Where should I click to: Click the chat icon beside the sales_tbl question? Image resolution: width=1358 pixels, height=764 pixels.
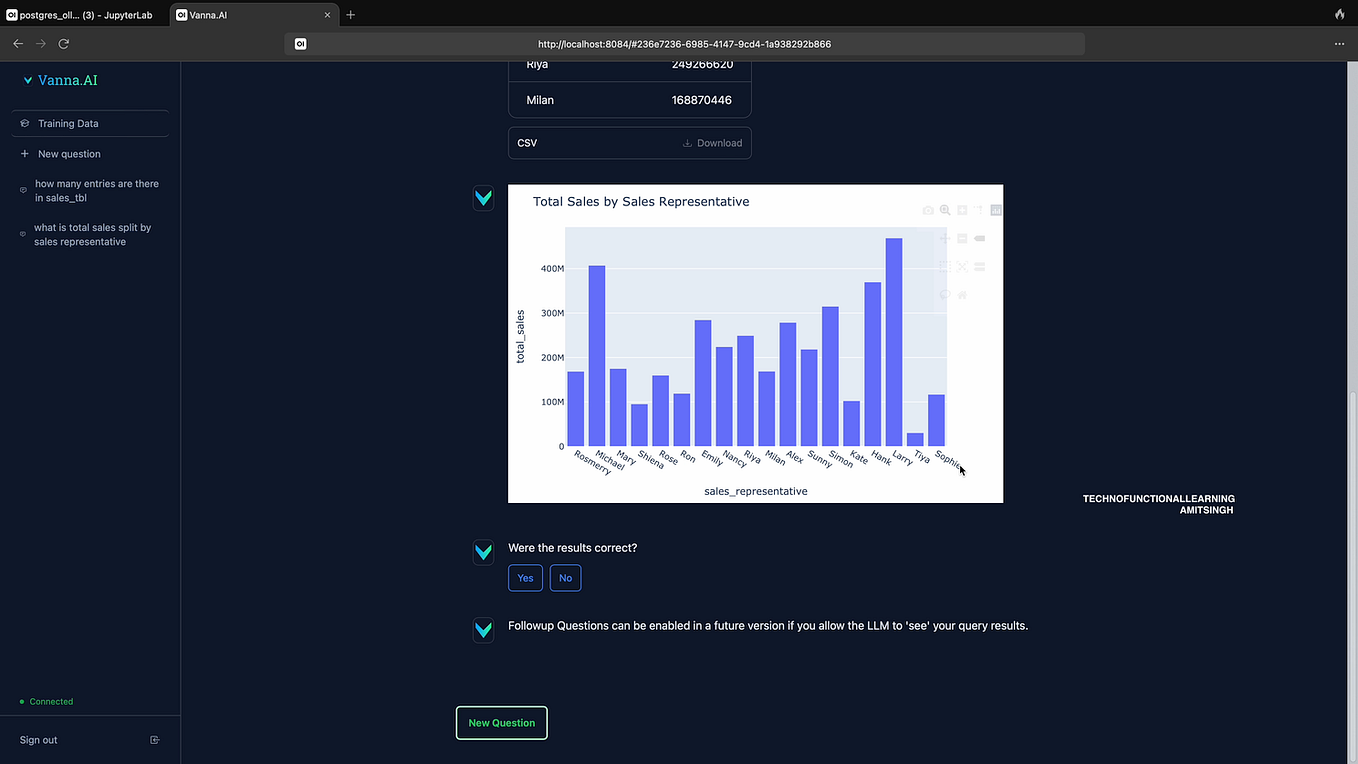coord(22,190)
